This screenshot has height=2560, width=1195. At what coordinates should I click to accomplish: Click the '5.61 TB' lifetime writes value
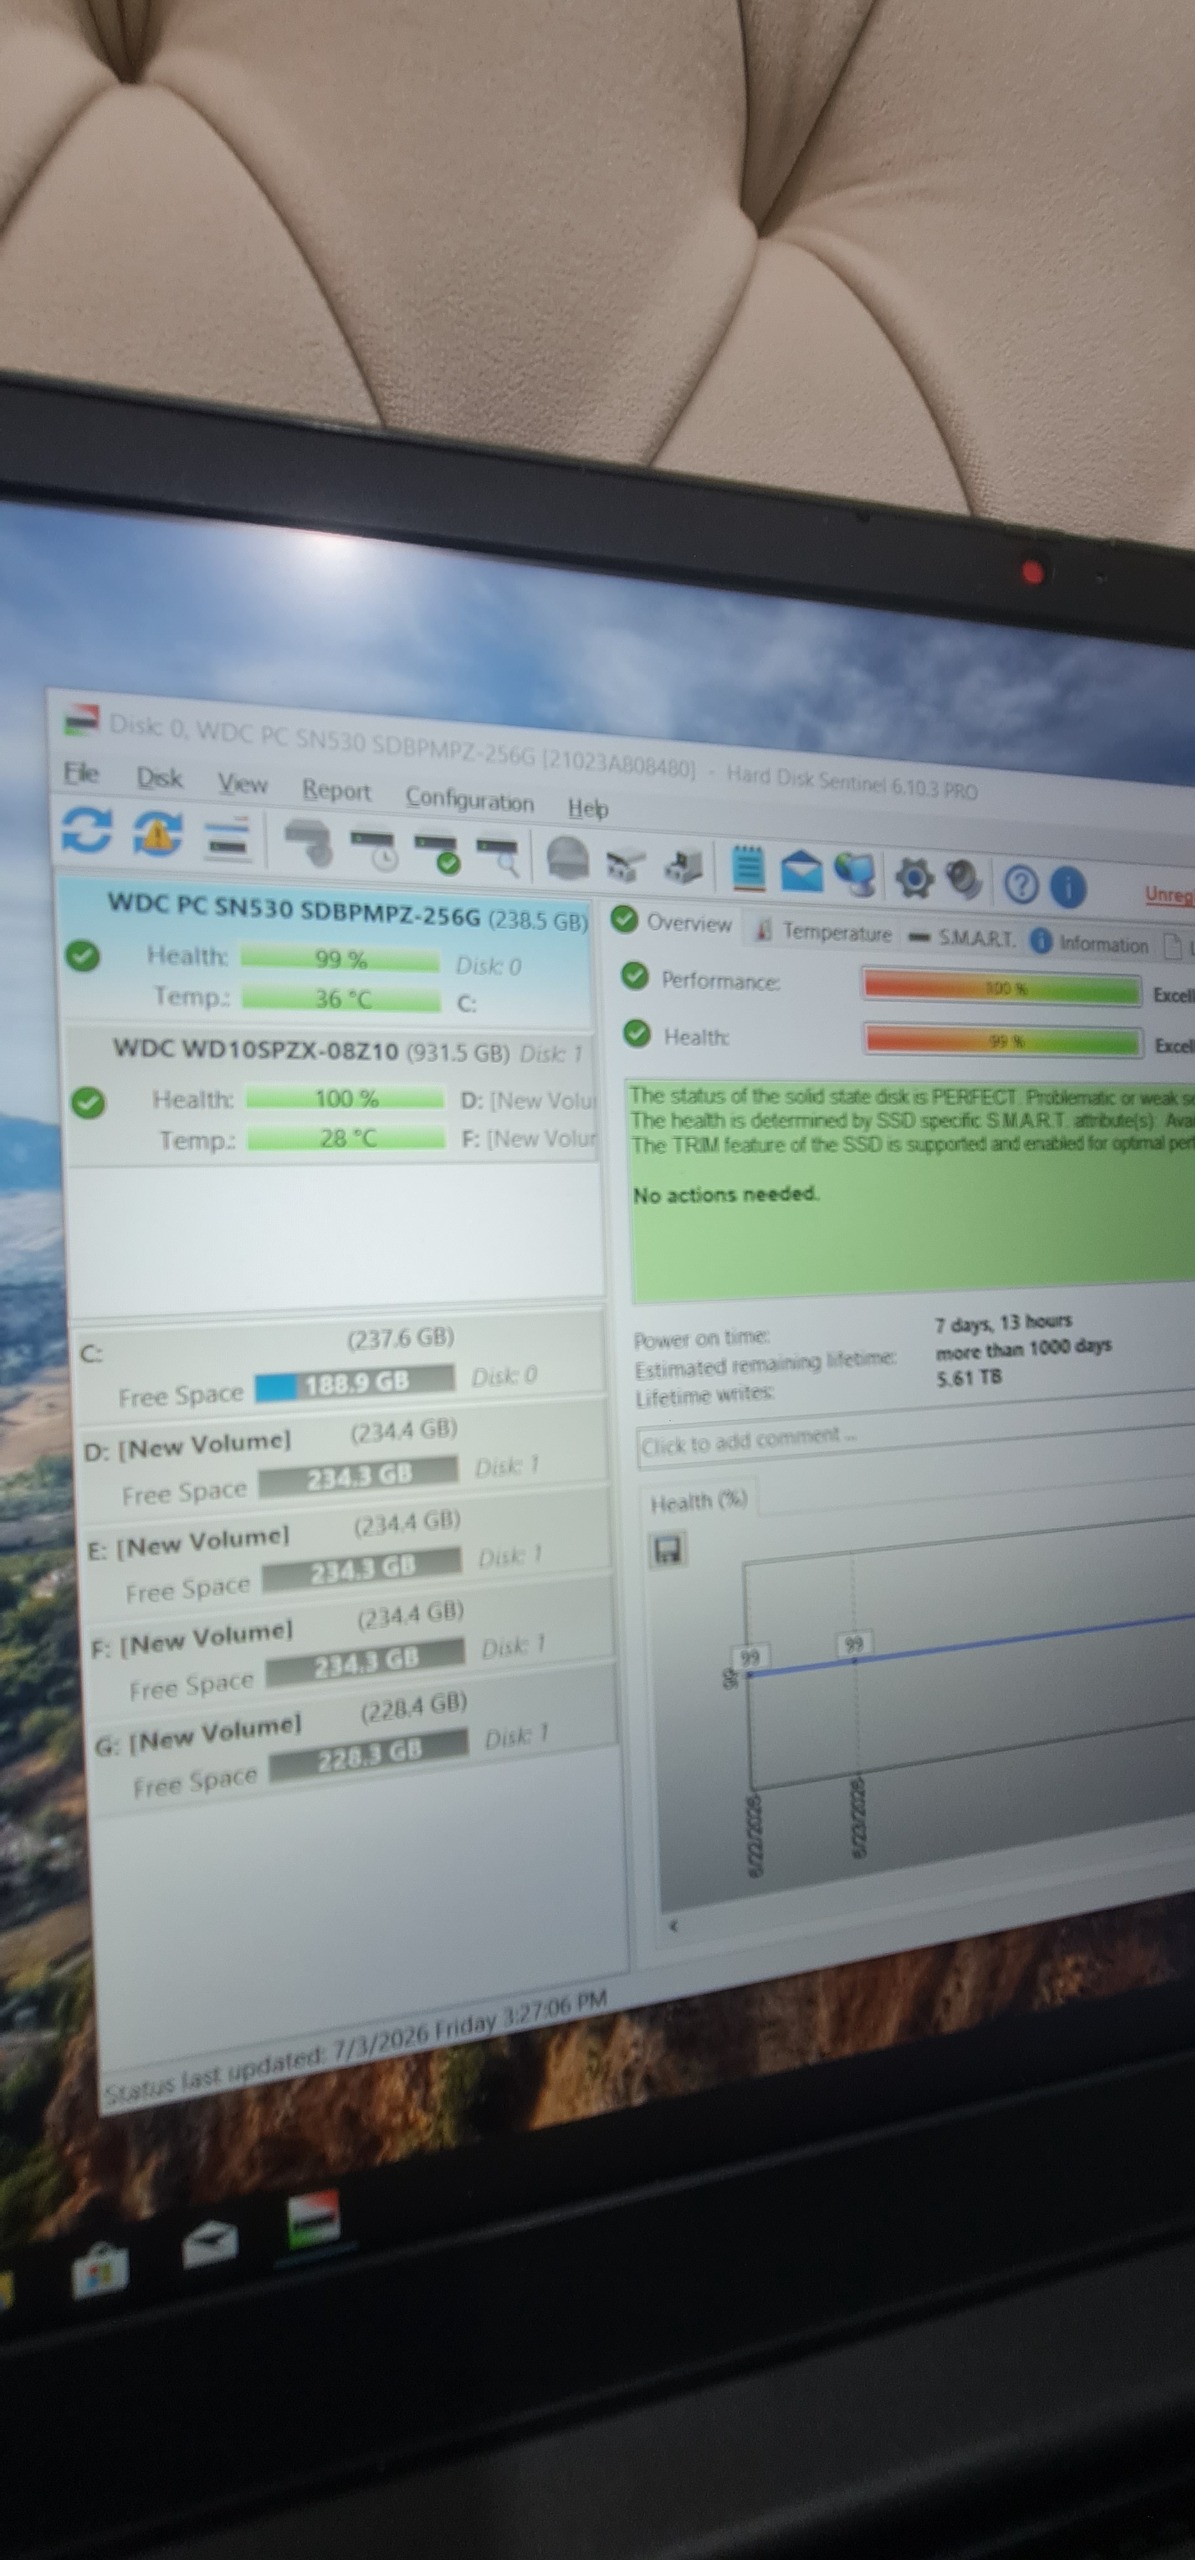(x=969, y=1379)
